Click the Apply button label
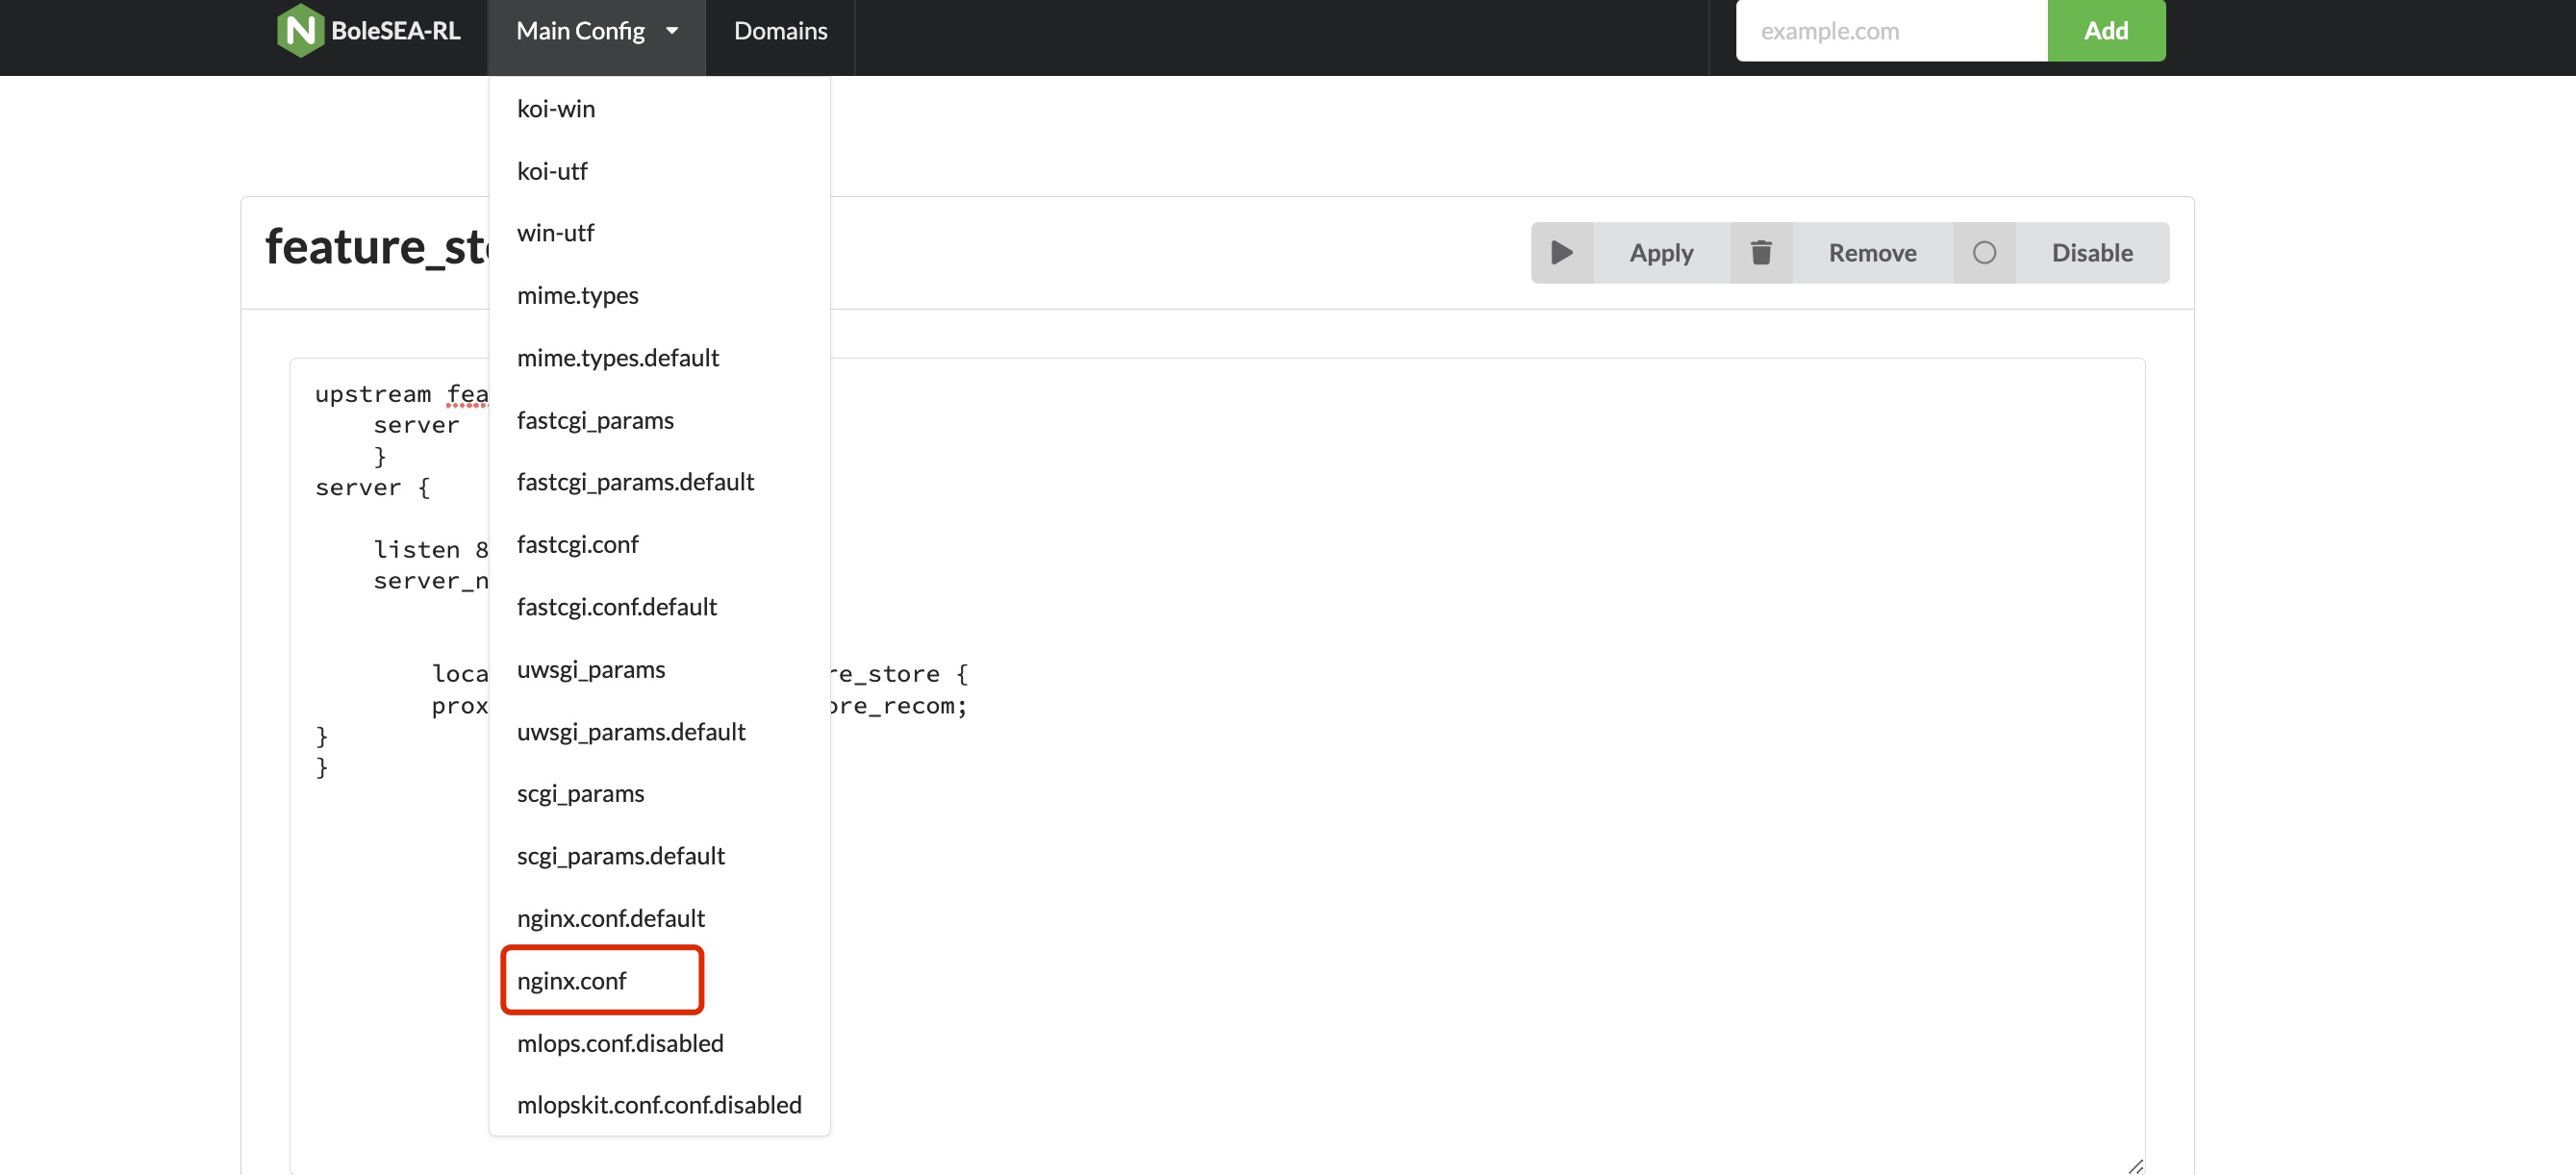 (x=1660, y=253)
